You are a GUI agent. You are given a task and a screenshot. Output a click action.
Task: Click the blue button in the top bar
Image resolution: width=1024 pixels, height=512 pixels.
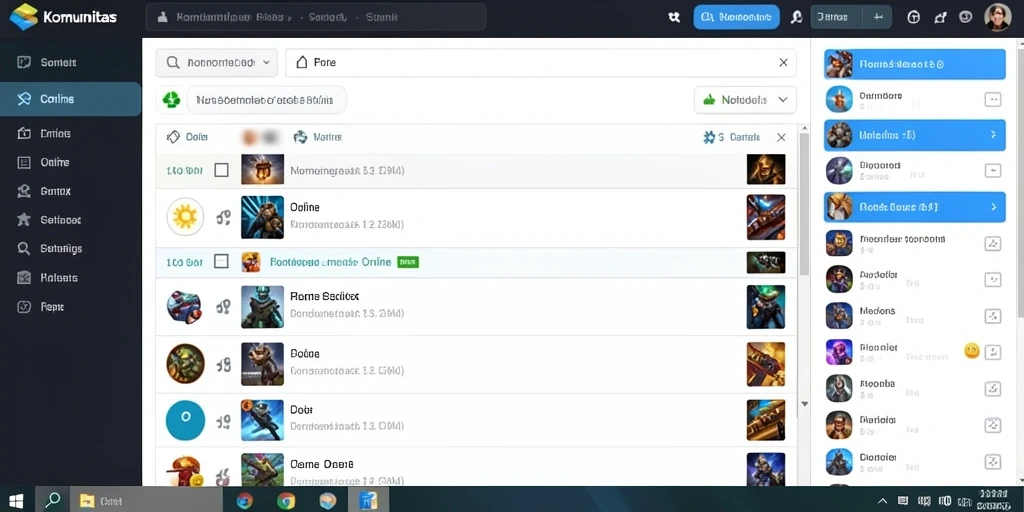[x=736, y=17]
